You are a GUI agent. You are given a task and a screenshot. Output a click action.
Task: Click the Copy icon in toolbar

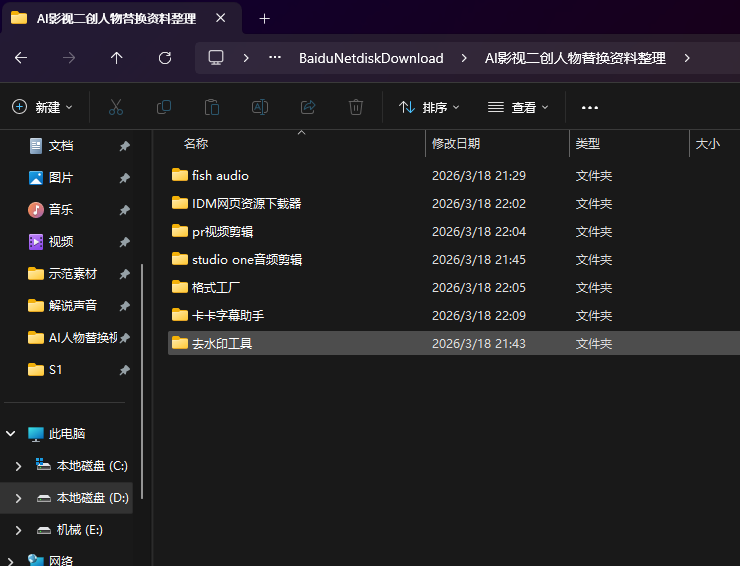coord(163,107)
